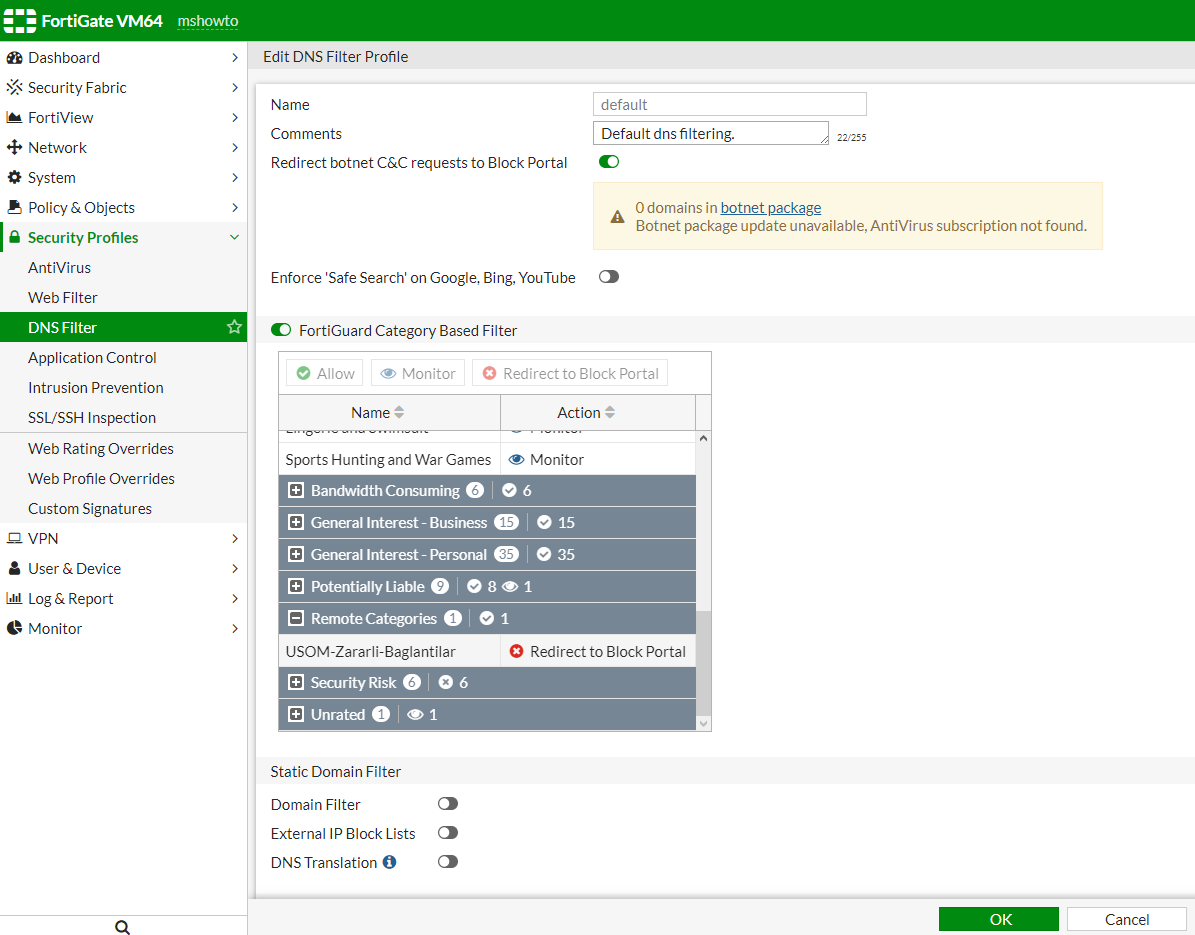Expand the Security Risk category
The height and width of the screenshot is (935, 1195).
(x=296, y=683)
